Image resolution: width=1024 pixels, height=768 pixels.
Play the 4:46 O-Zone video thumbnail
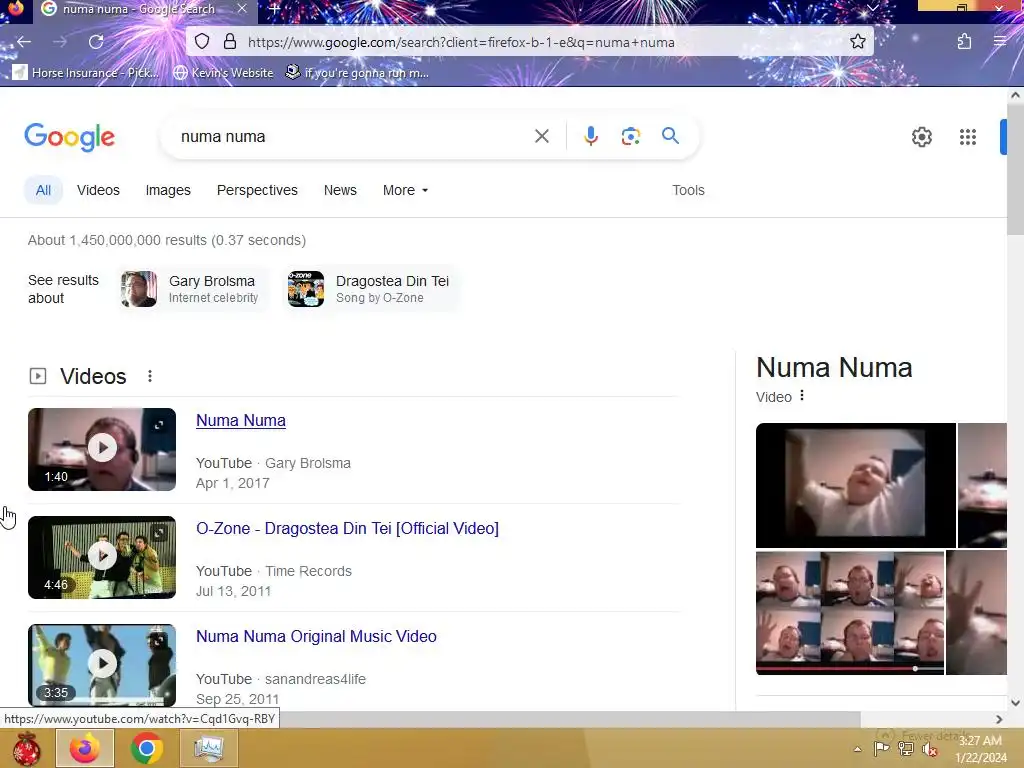pos(102,557)
